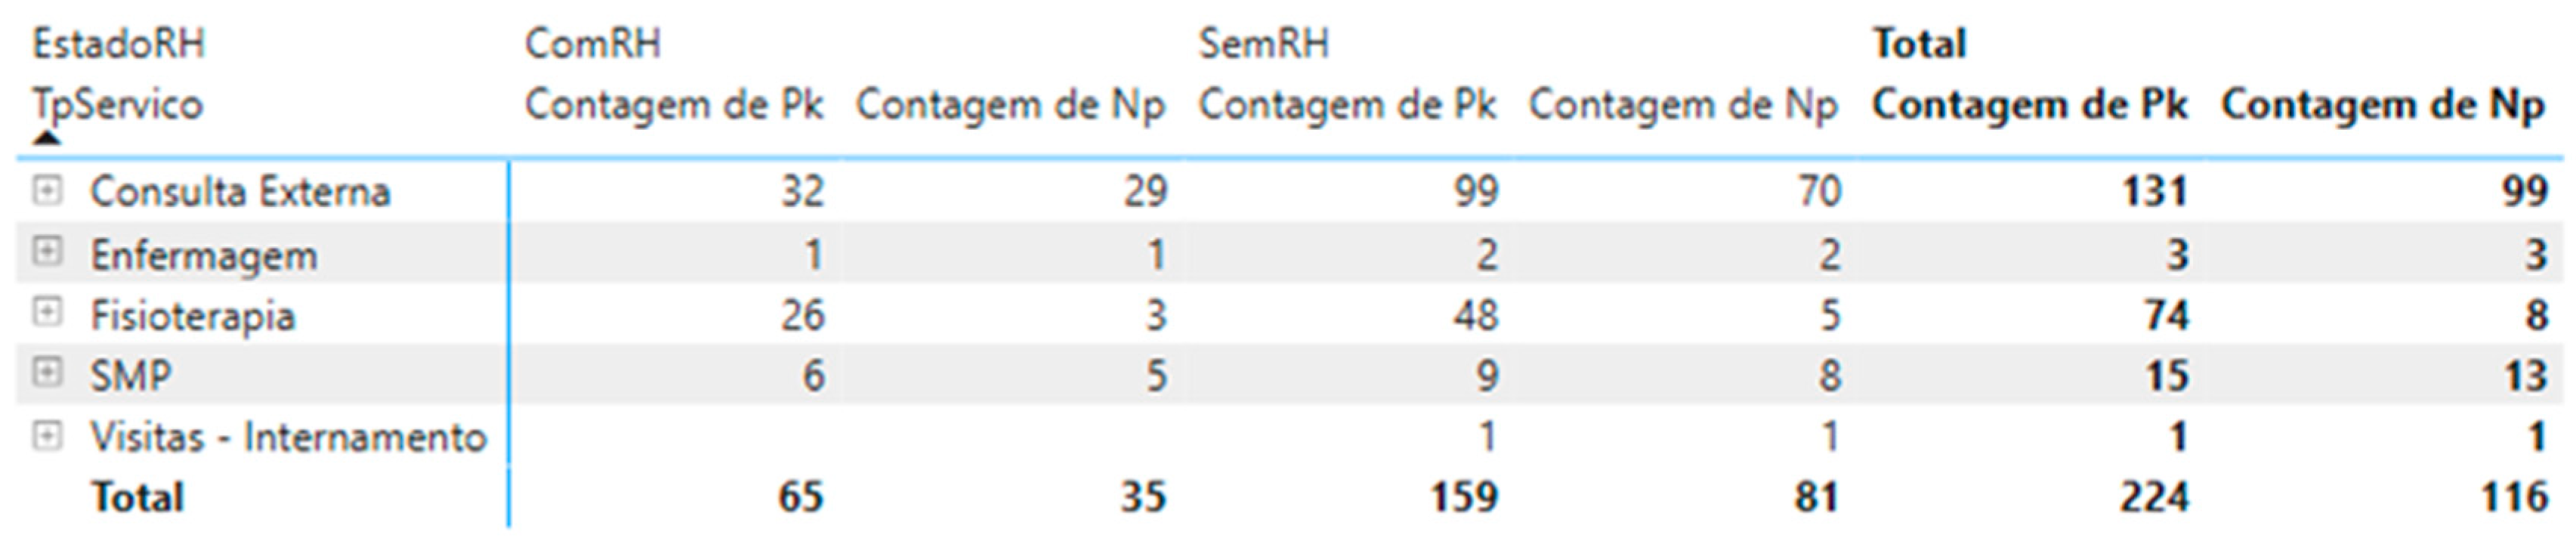2576x550 pixels.
Task: Click SemRH Contagem de Np header
Action: coord(1683,105)
